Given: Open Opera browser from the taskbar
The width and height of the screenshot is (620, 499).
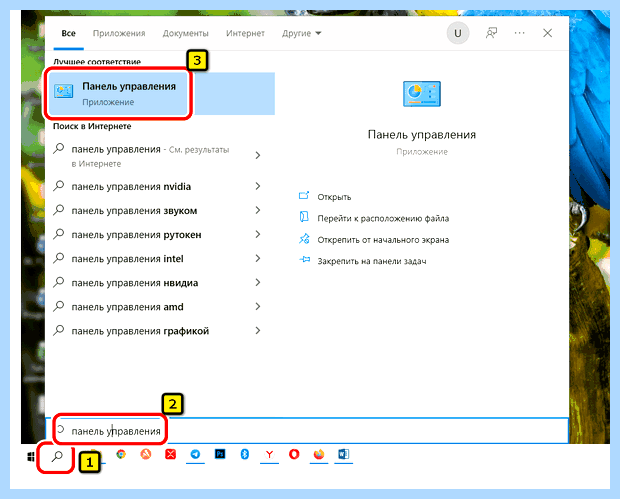Looking at the screenshot, I should pyautogui.click(x=294, y=454).
